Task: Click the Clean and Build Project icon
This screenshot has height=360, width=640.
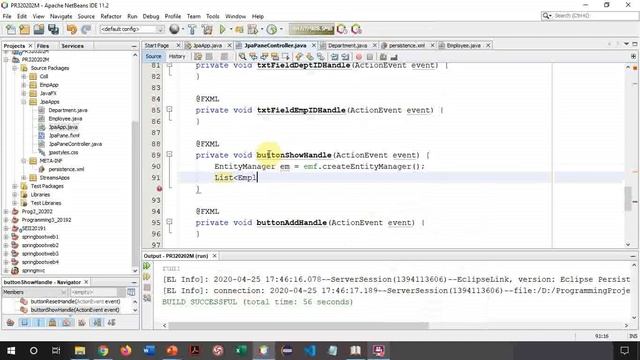Action: (207, 29)
